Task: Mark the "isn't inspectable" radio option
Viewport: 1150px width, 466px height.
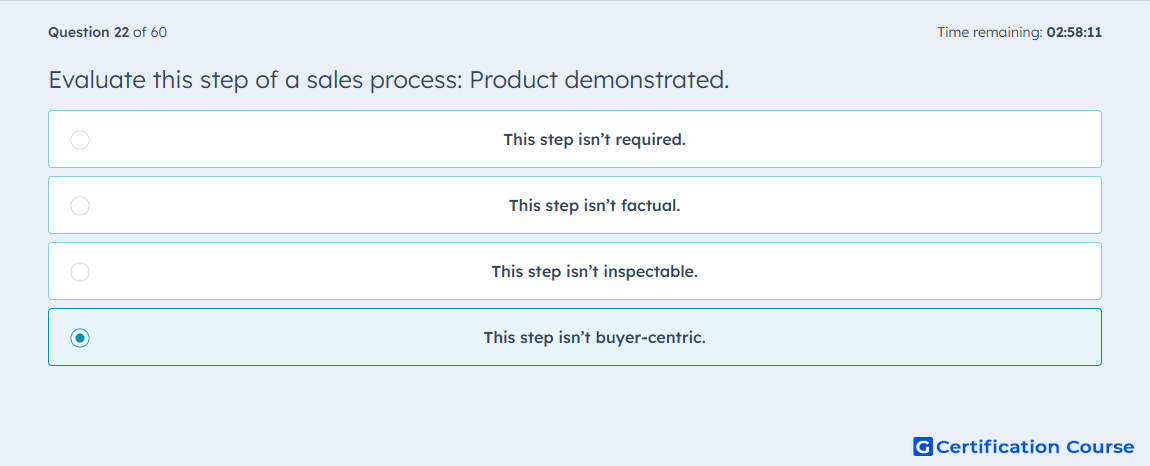Action: click(x=80, y=272)
